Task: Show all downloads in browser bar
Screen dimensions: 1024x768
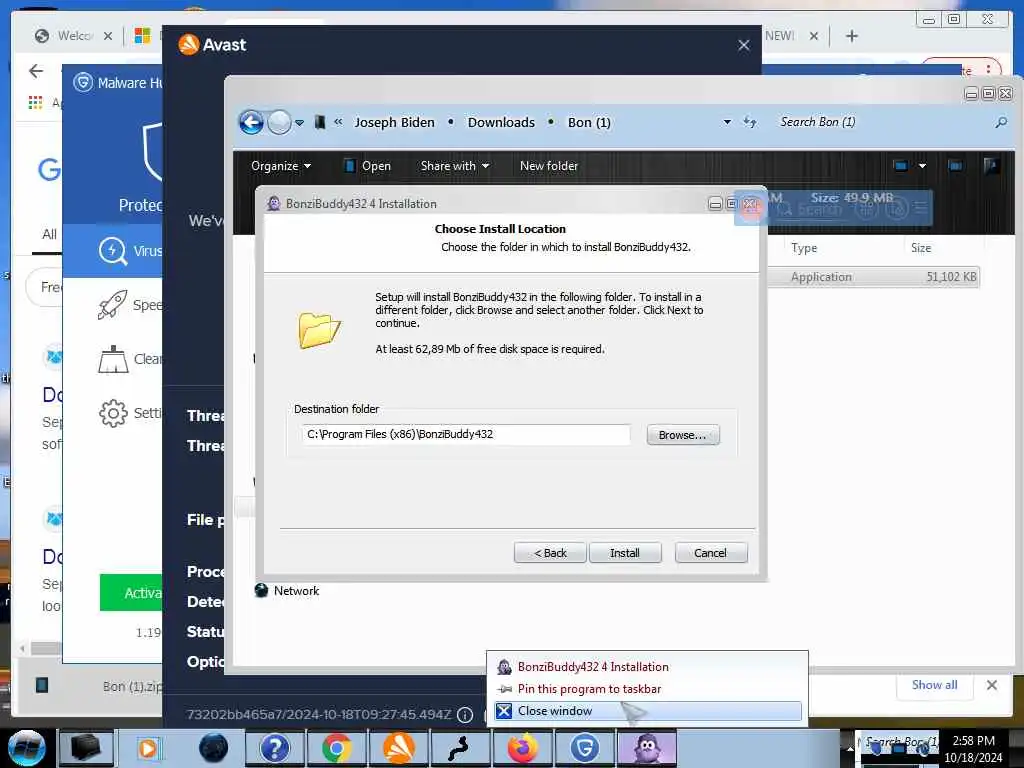Action: pyautogui.click(x=935, y=685)
